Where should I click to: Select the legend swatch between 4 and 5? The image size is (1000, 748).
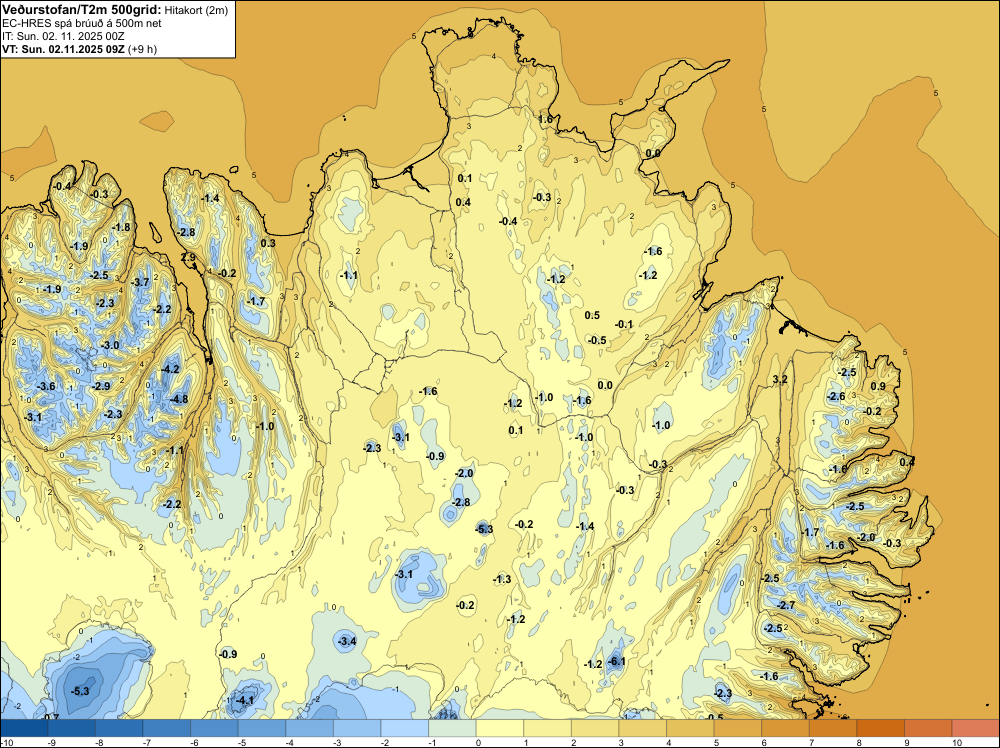tap(690, 728)
